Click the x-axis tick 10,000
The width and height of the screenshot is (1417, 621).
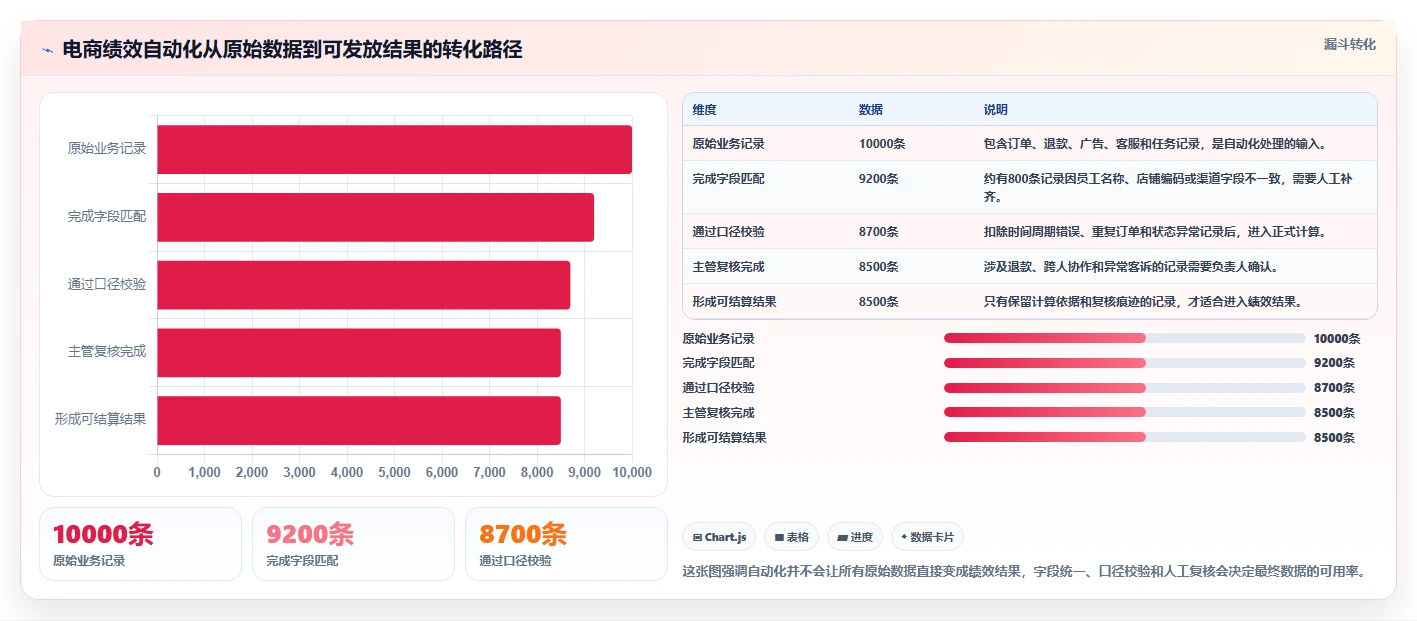(x=631, y=473)
